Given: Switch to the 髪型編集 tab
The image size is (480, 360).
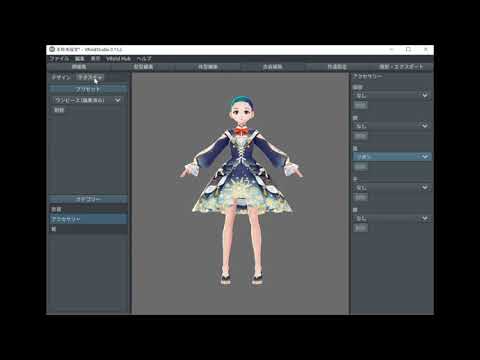Looking at the screenshot, I should (x=143, y=67).
